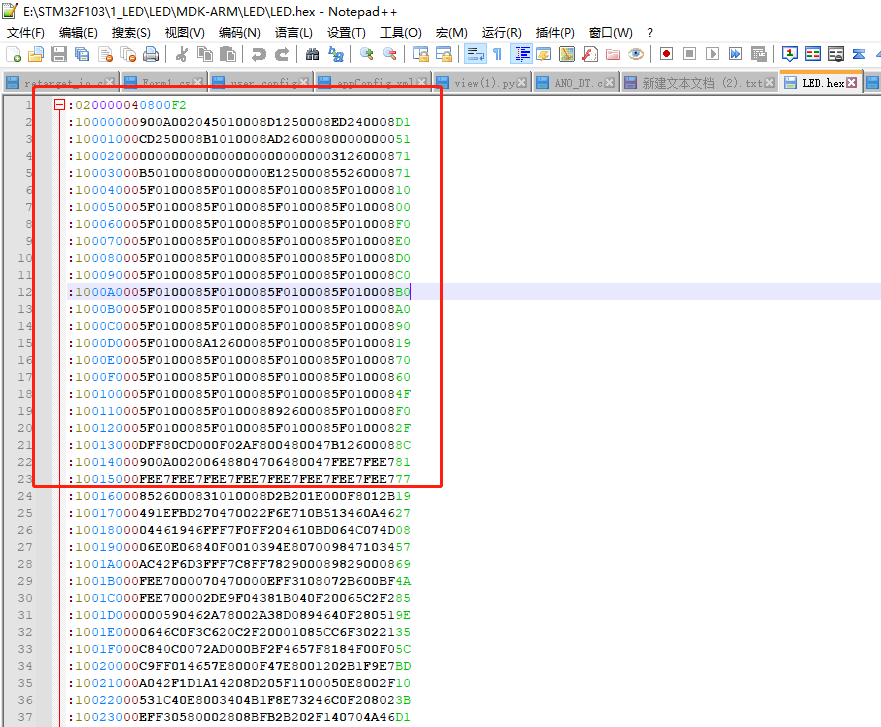Open the 编辑(E) menu
The image size is (881, 727).
[x=78, y=33]
